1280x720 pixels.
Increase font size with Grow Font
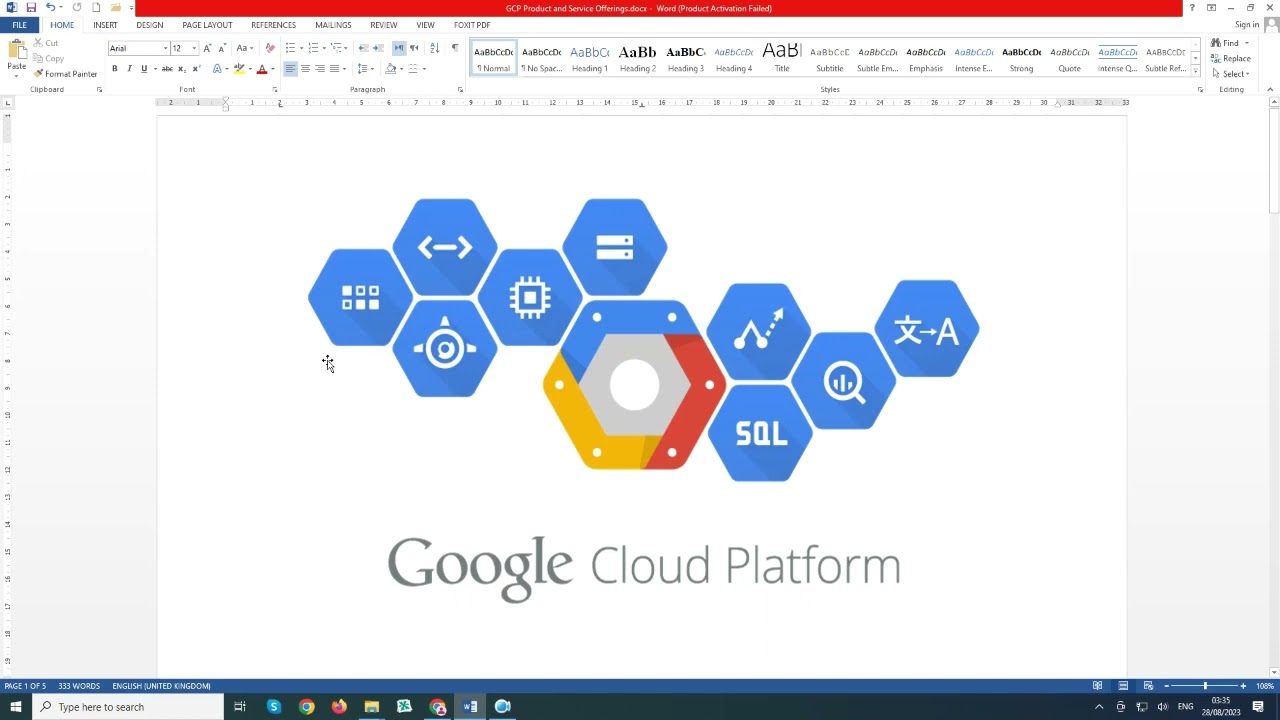click(207, 48)
